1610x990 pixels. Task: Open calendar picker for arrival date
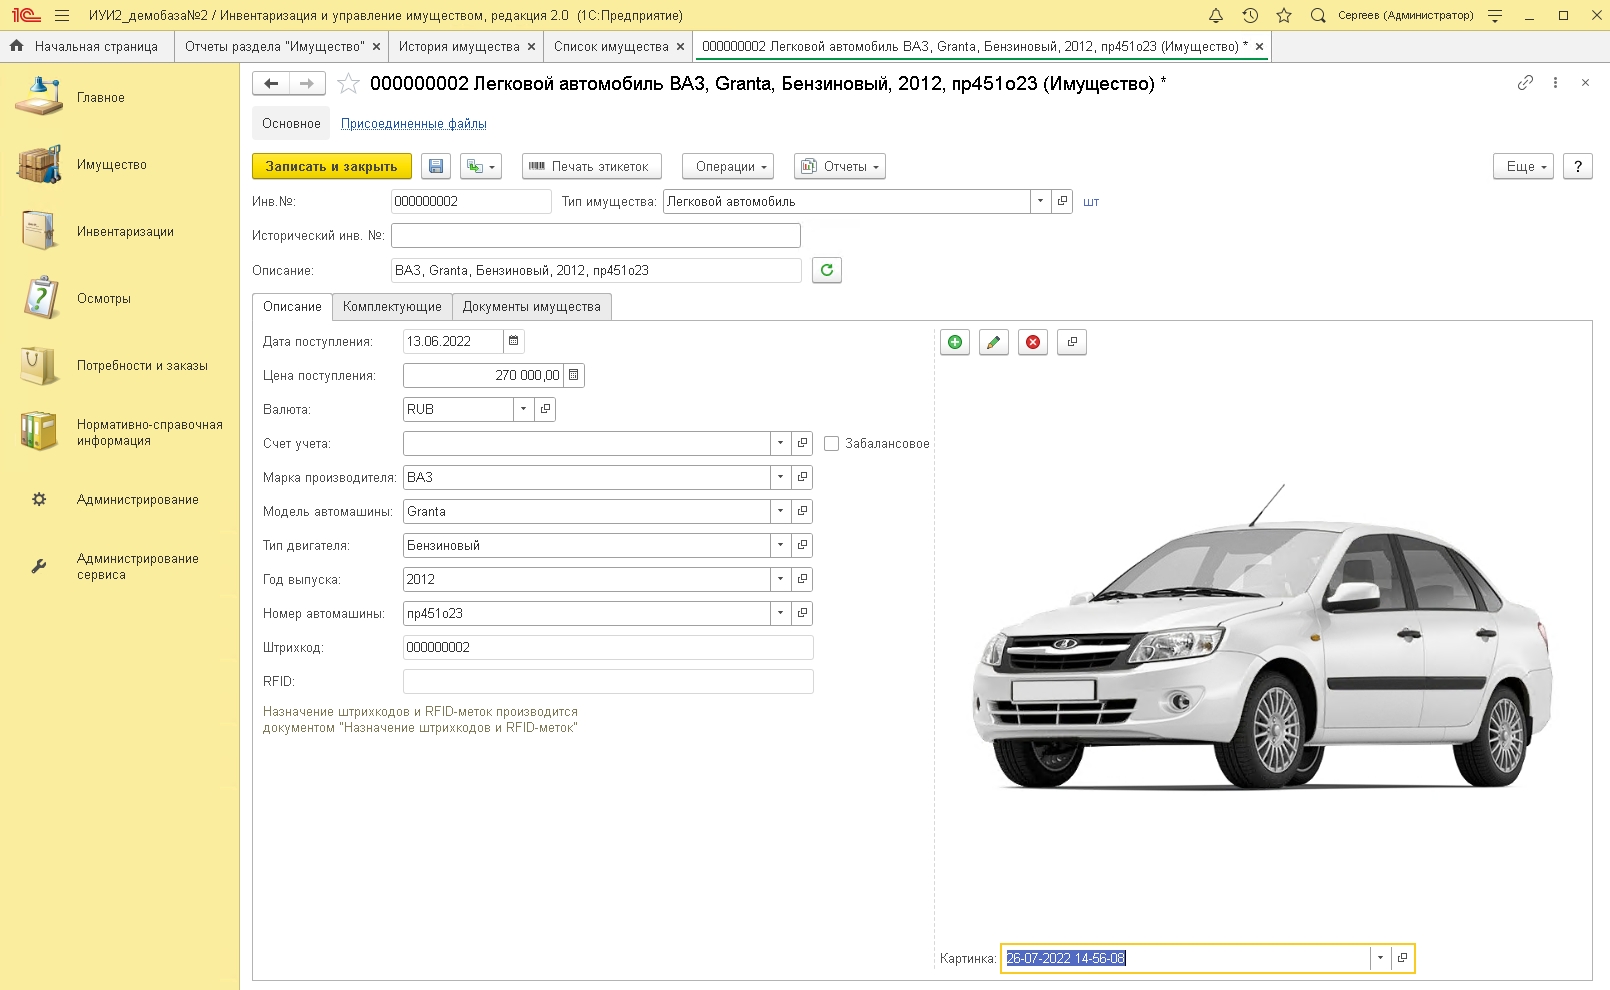point(513,341)
